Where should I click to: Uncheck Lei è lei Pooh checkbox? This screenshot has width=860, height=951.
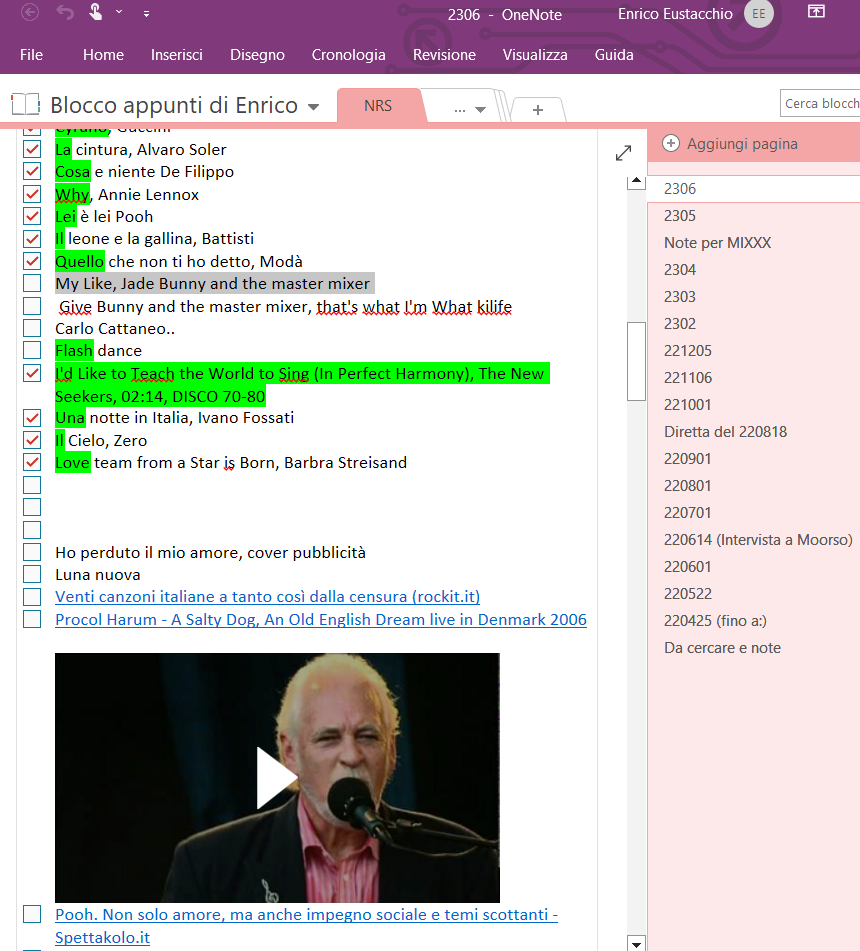pyautogui.click(x=32, y=217)
